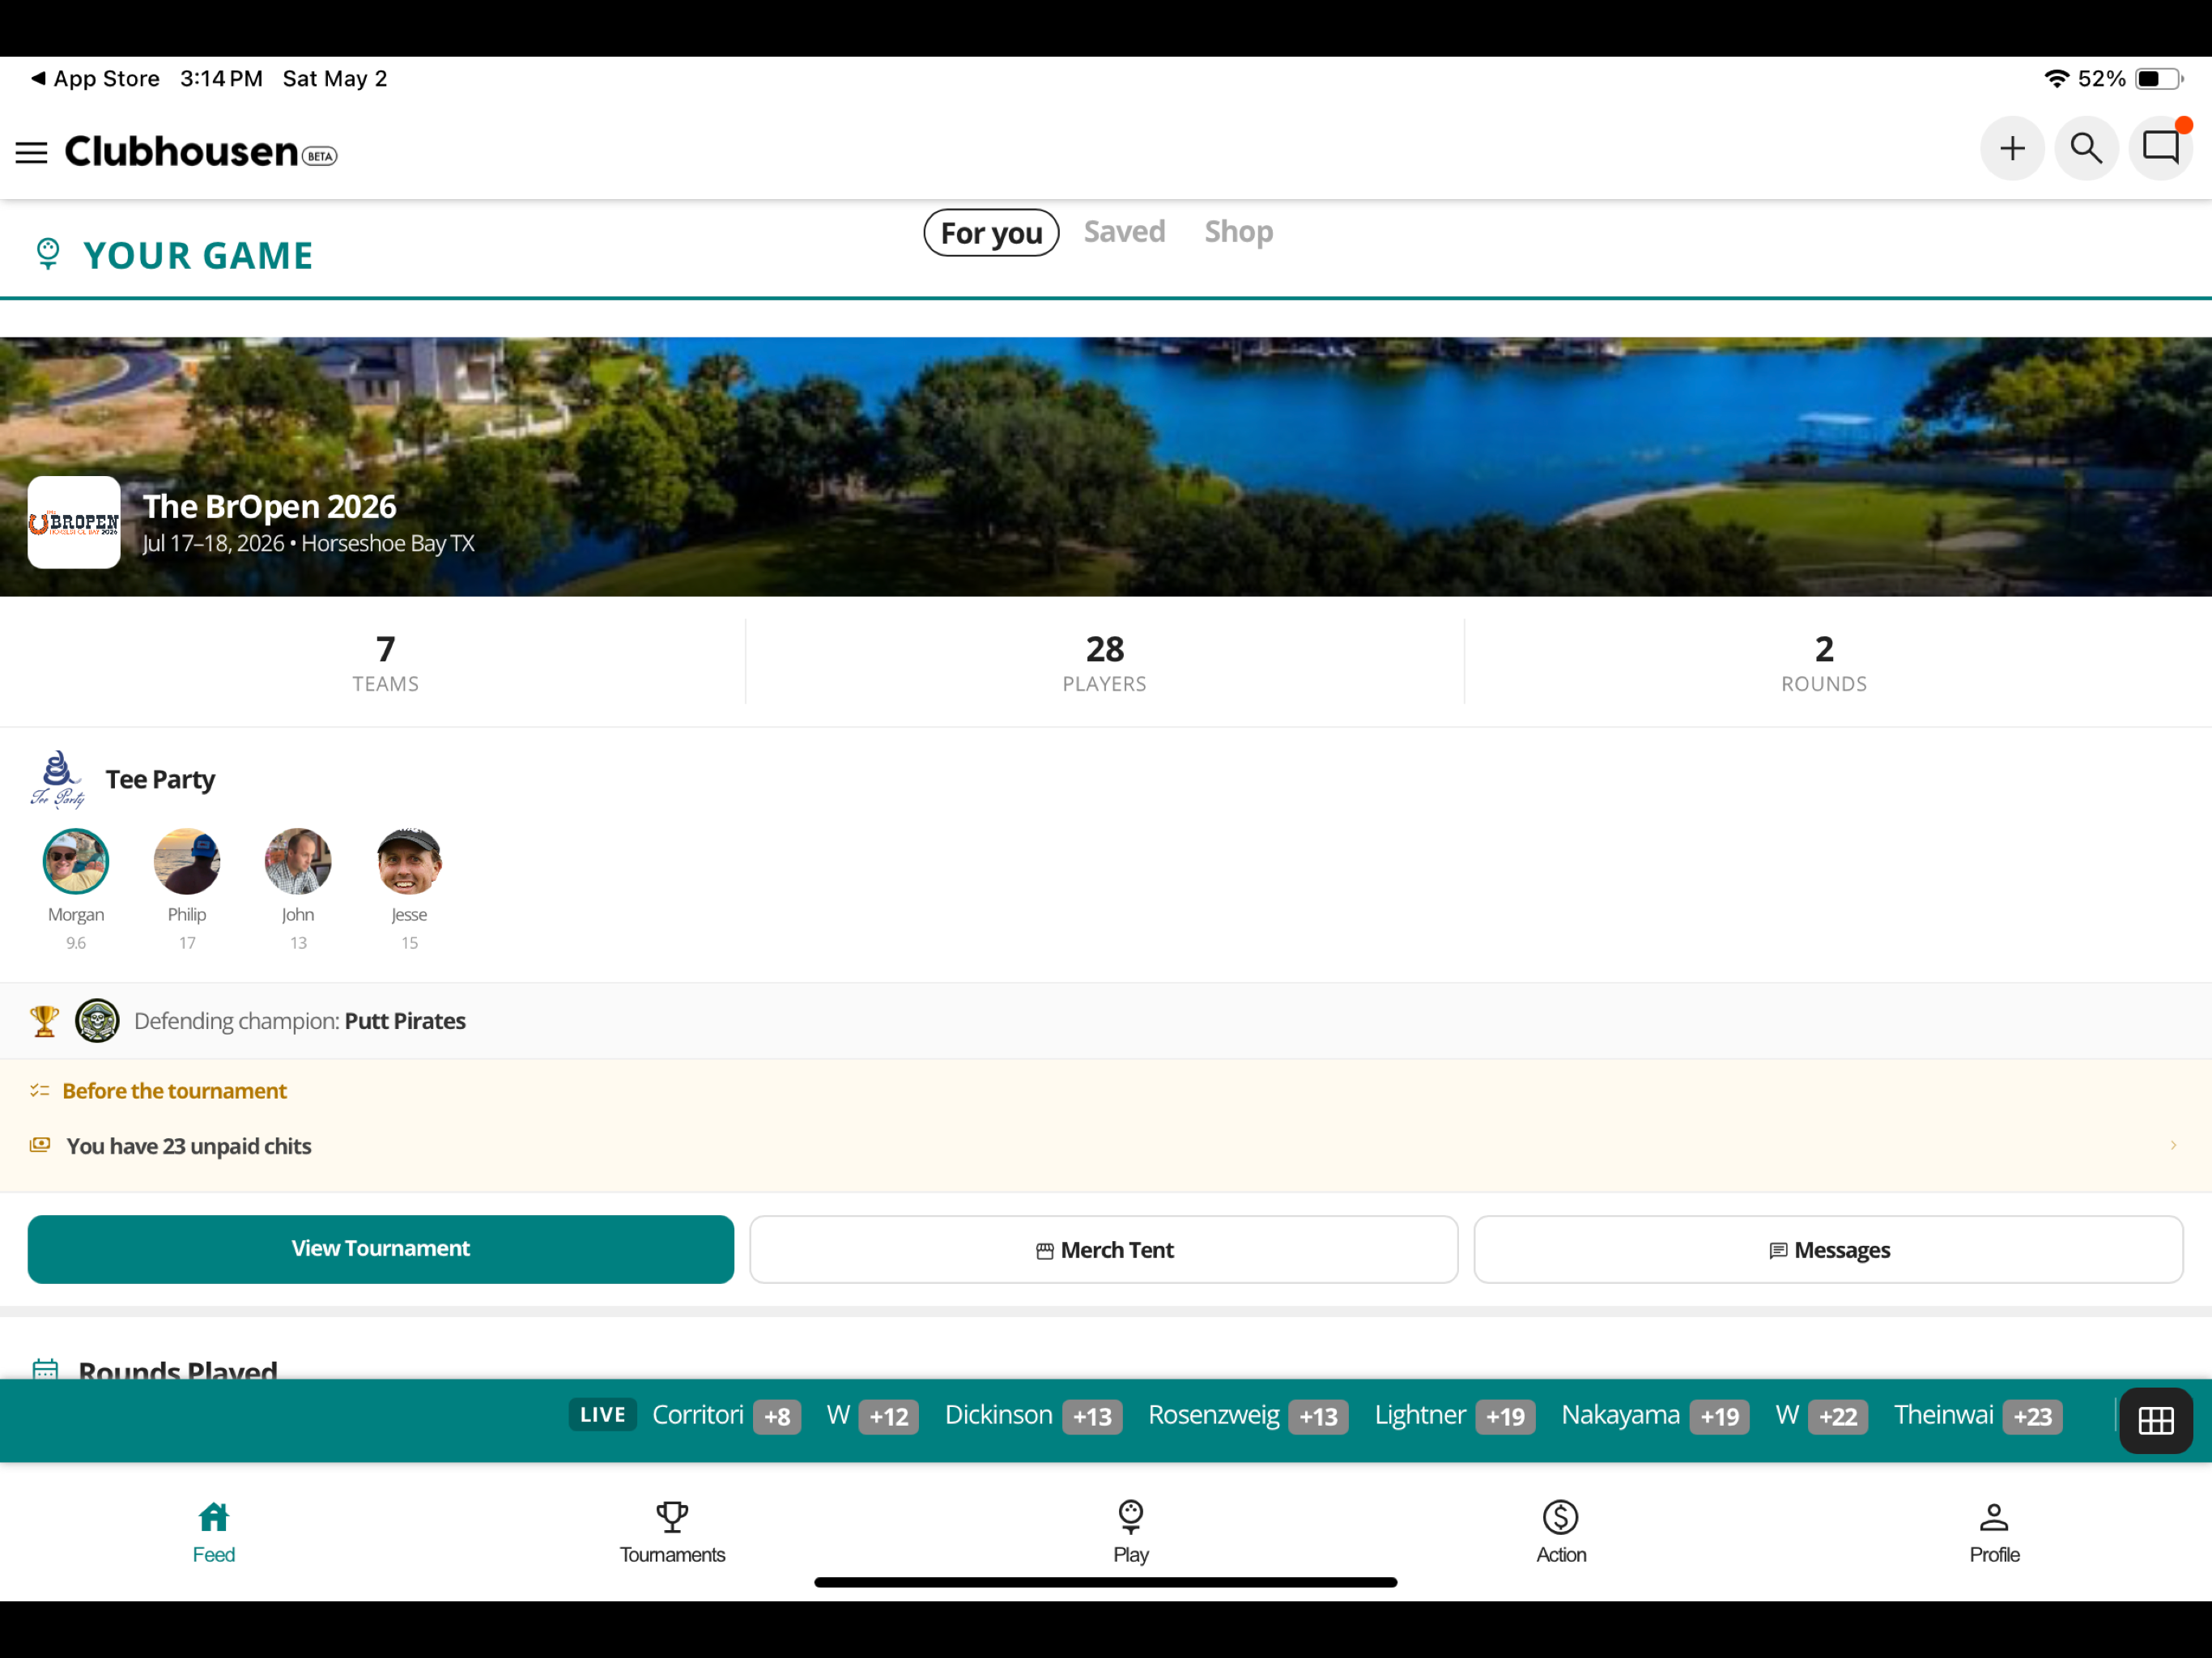This screenshot has width=2212, height=1658.
Task: Click the Your Game golf pin icon
Action: coord(47,254)
